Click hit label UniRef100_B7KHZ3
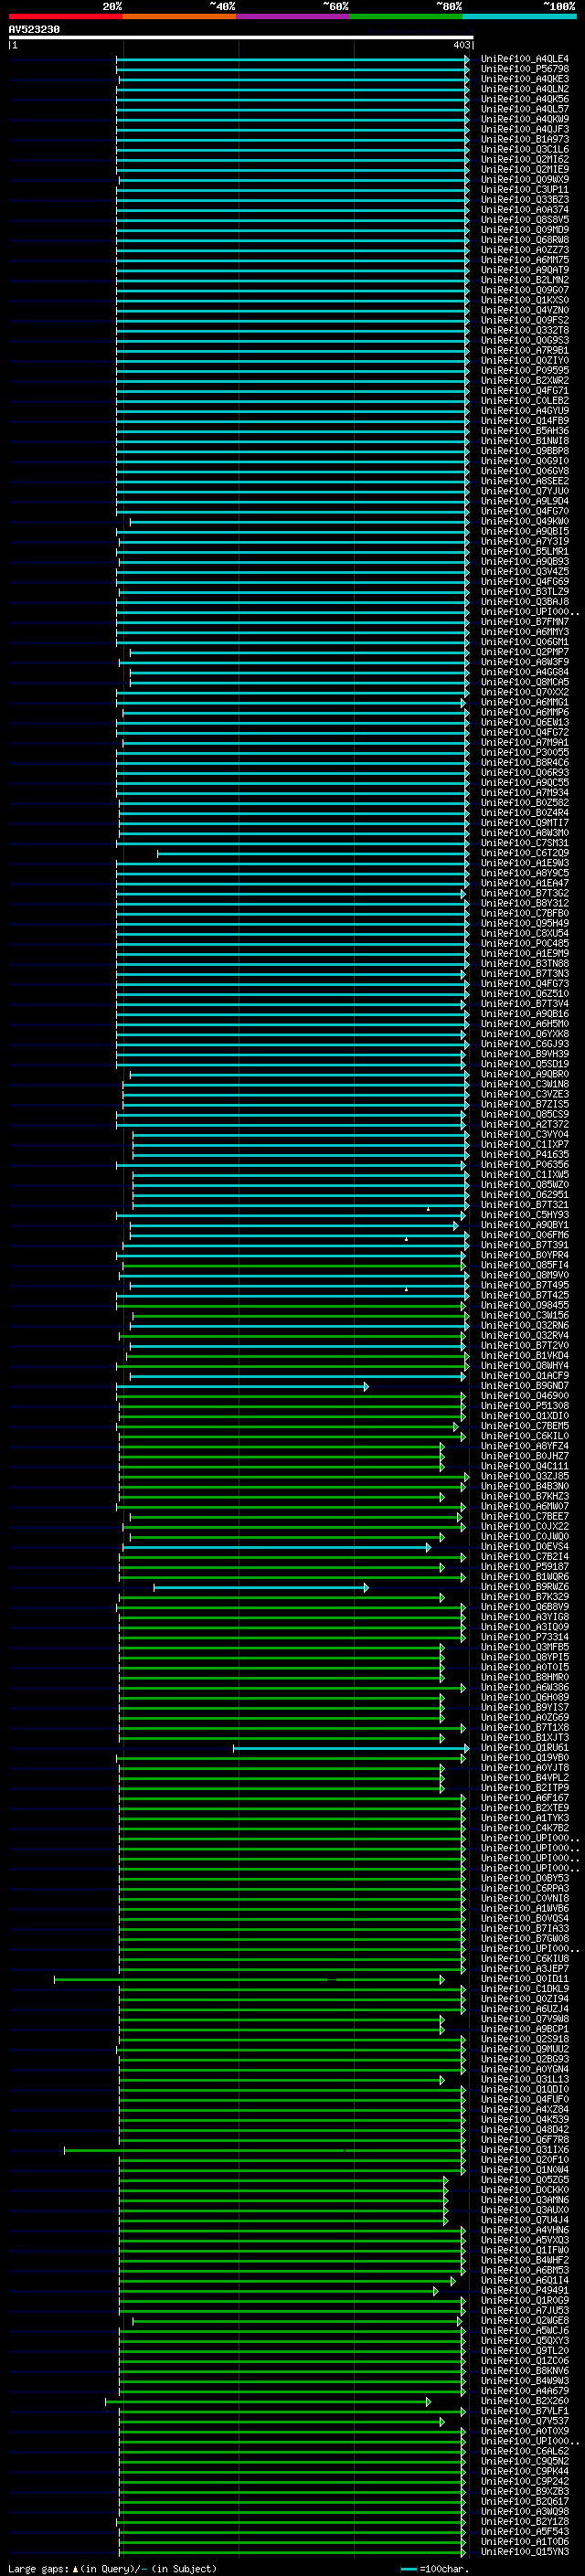Viewport: 585px width, 2576px height. 525,1496
